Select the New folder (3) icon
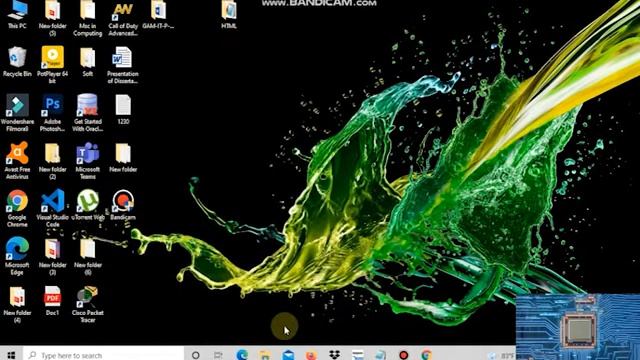Screen dimensions: 640x360 pyautogui.click(x=52, y=256)
